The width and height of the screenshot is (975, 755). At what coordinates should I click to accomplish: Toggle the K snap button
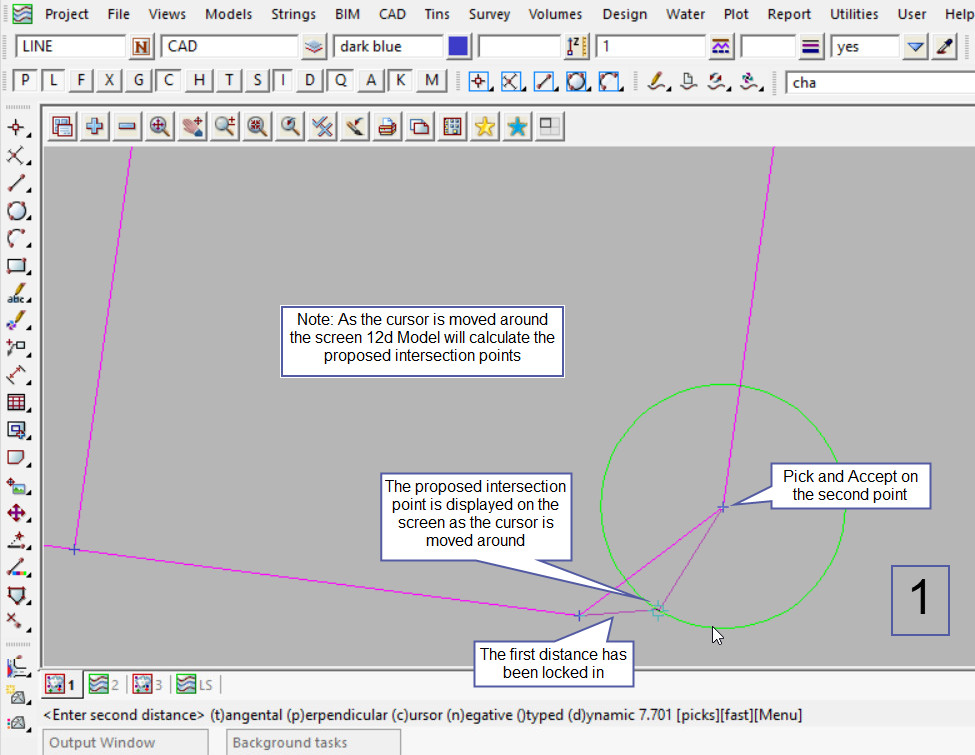(401, 81)
